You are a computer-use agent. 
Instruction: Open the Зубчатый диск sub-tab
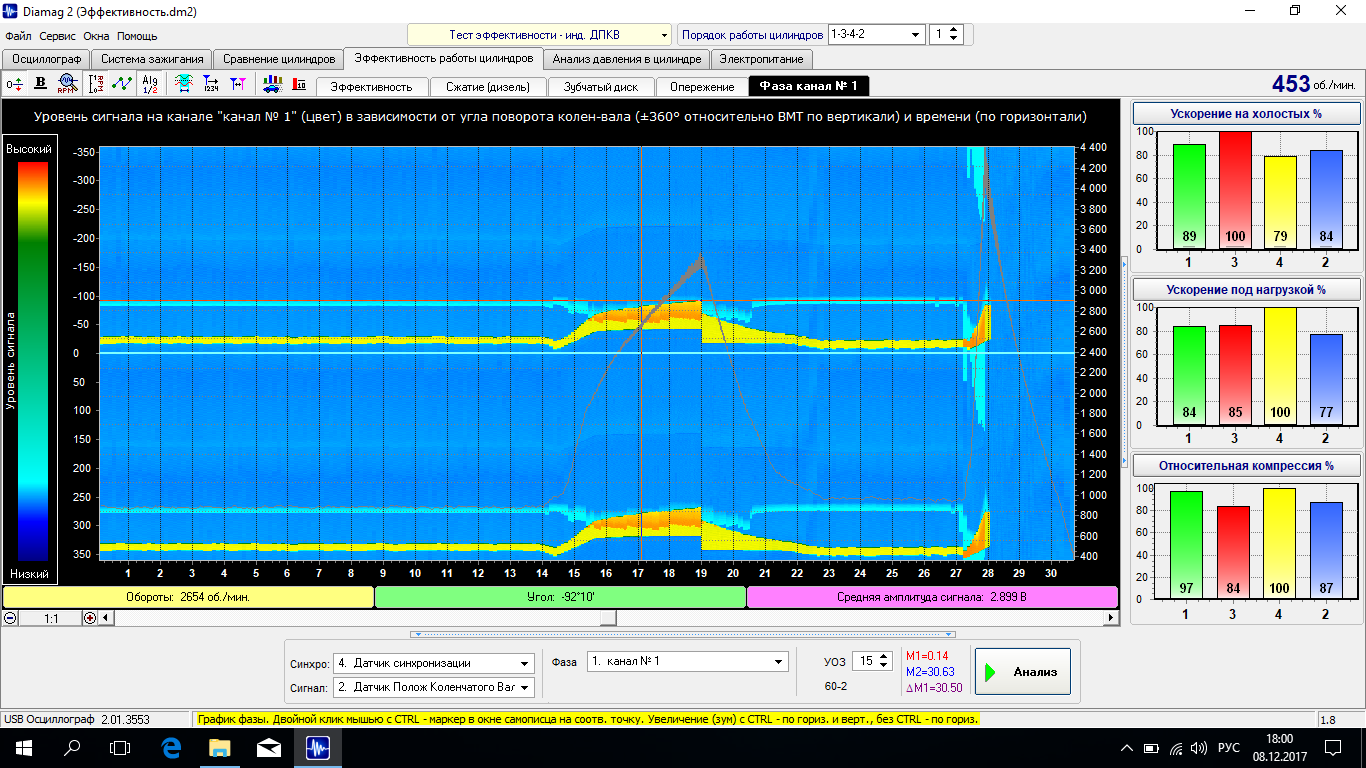(x=602, y=86)
